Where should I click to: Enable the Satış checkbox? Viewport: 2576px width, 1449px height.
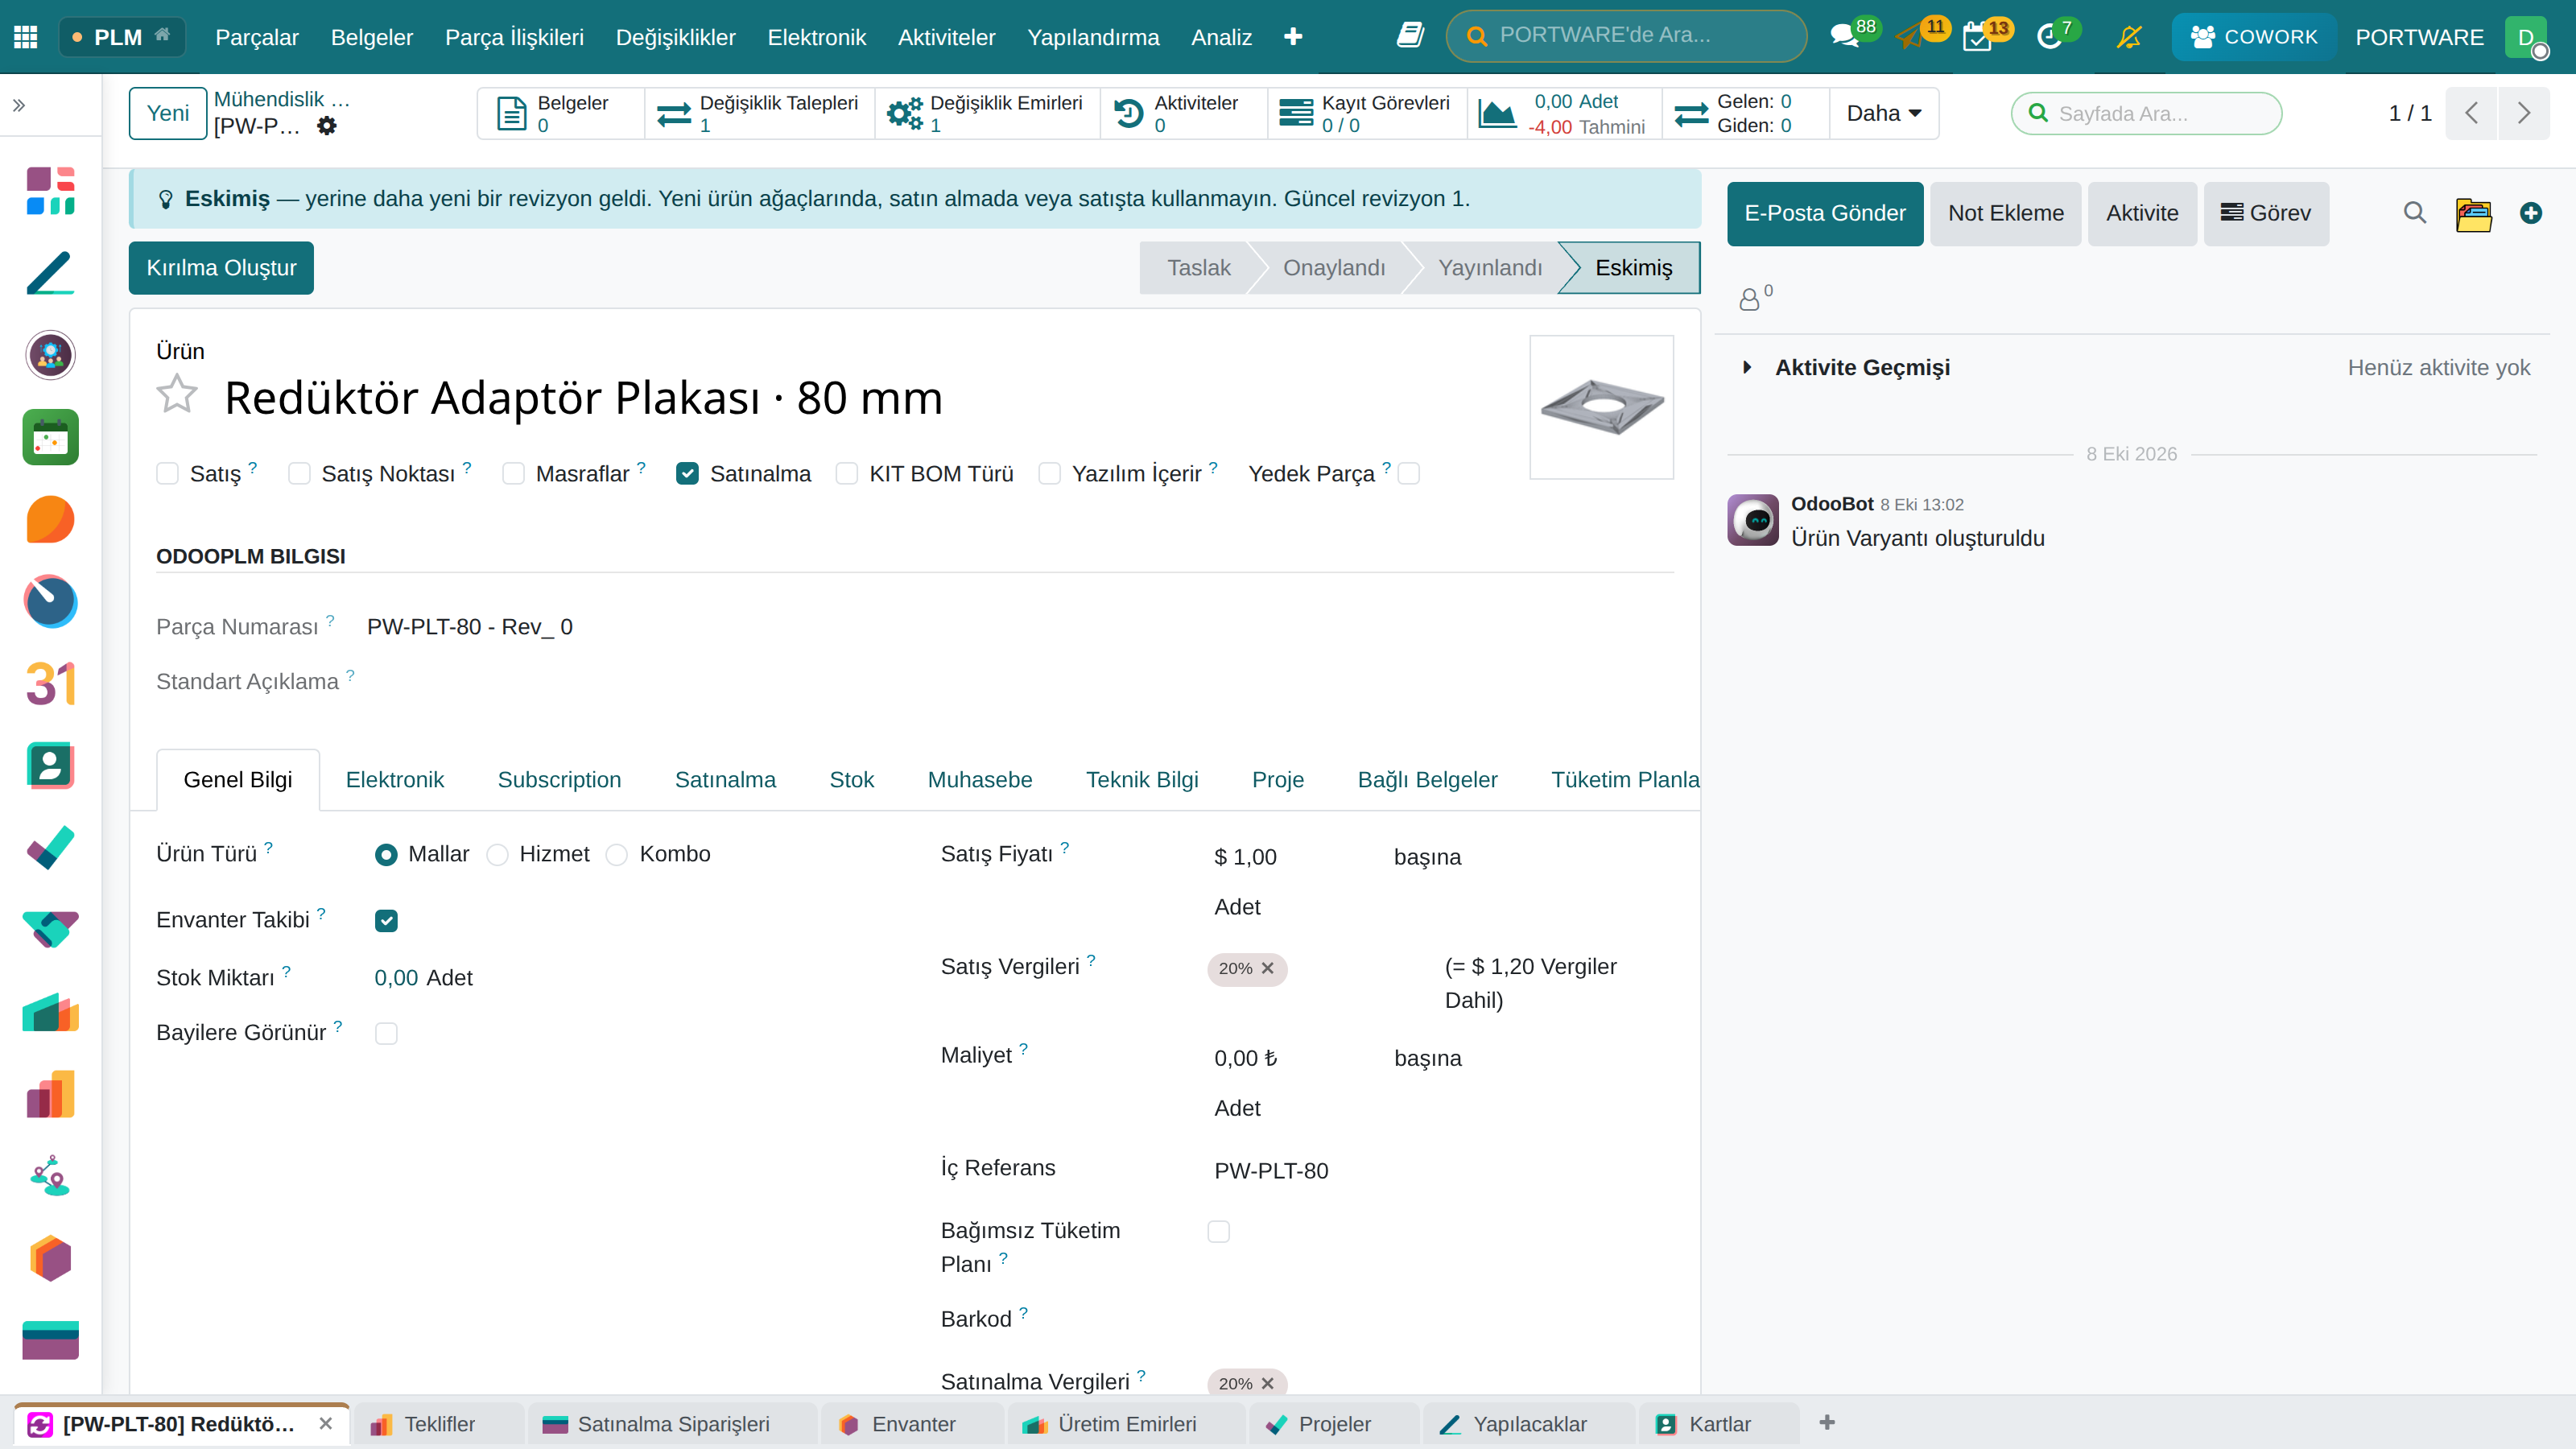(167, 474)
